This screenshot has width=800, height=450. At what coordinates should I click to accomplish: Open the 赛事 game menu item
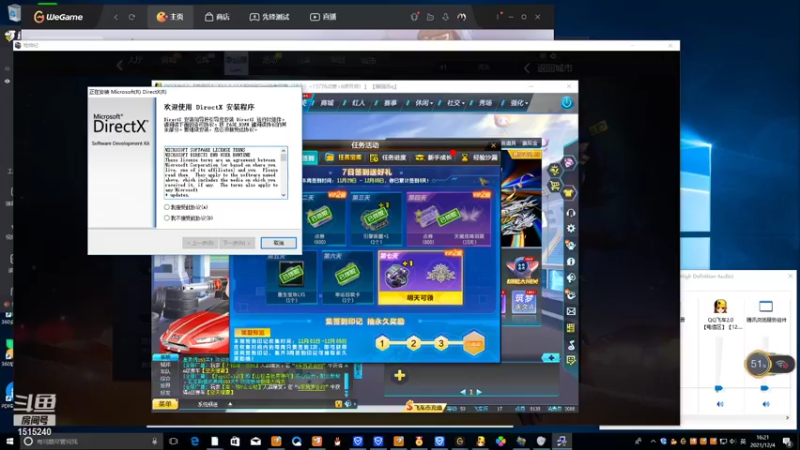pyautogui.click(x=390, y=103)
